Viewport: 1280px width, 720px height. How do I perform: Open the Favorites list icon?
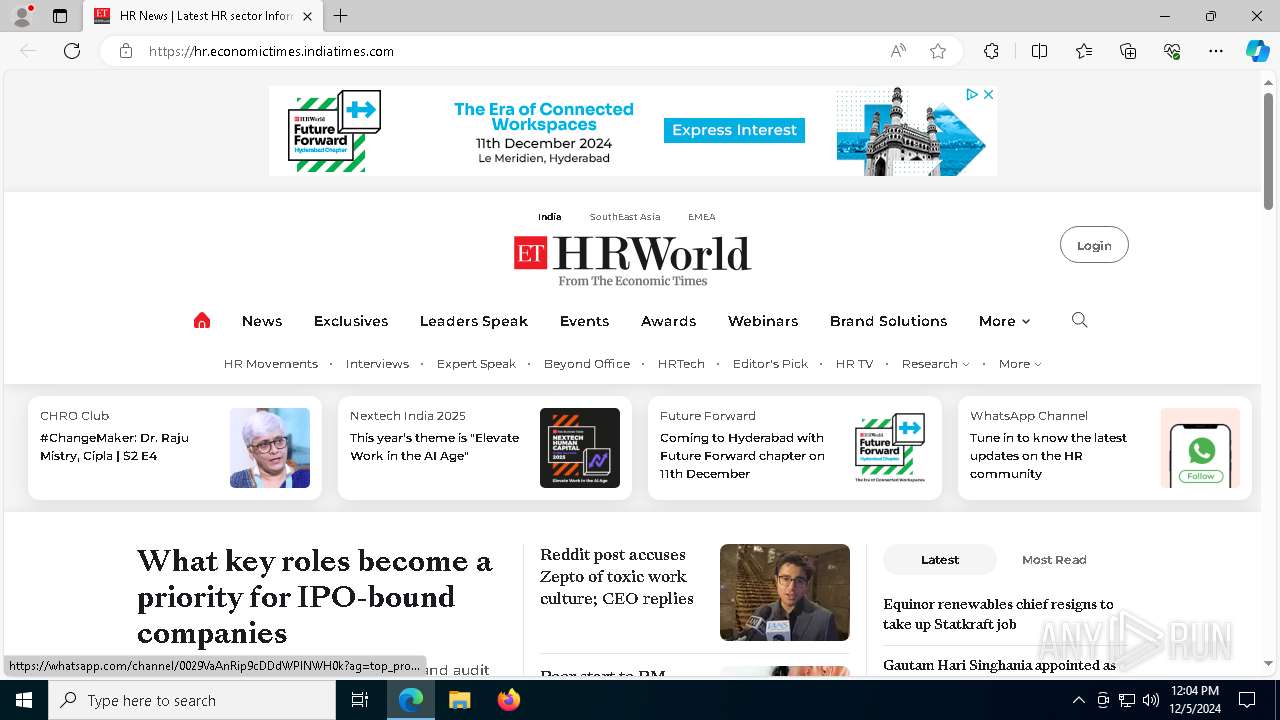pyautogui.click(x=1084, y=51)
